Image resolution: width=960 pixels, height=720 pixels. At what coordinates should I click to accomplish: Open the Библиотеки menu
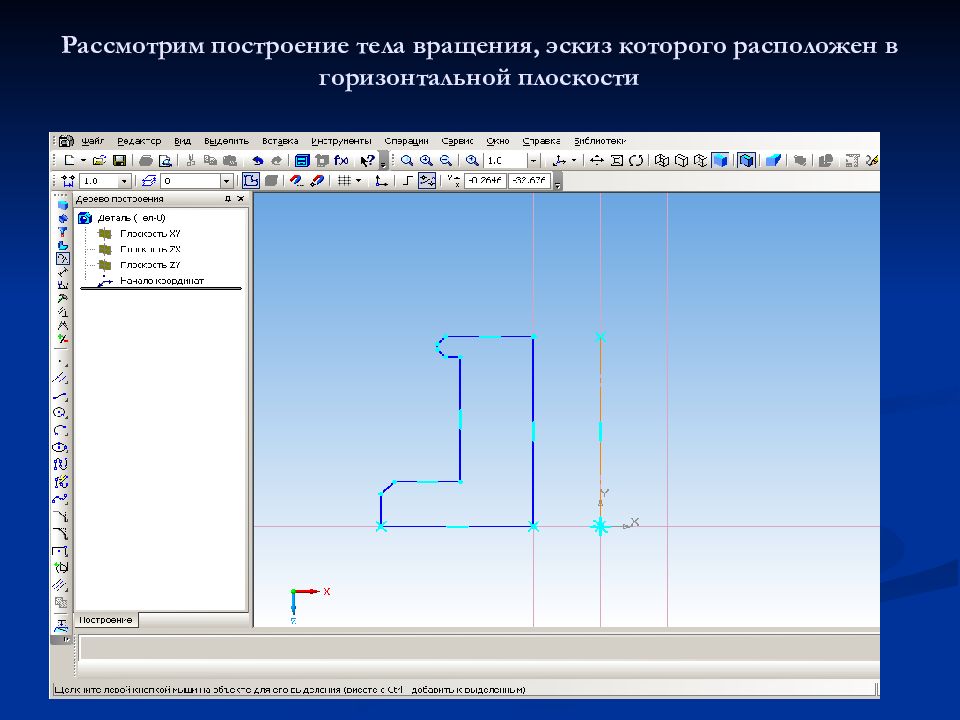600,141
